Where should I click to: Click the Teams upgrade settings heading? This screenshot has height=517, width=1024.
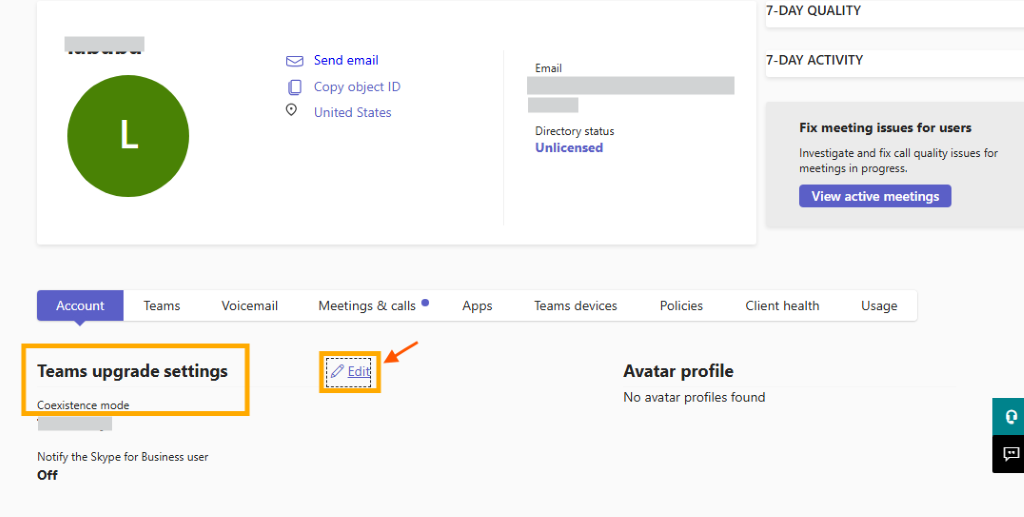point(133,371)
